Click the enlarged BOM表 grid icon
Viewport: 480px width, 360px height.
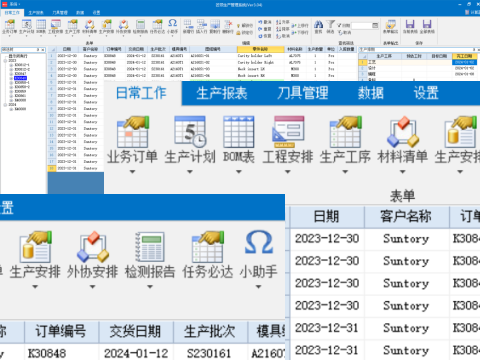[x=239, y=132]
